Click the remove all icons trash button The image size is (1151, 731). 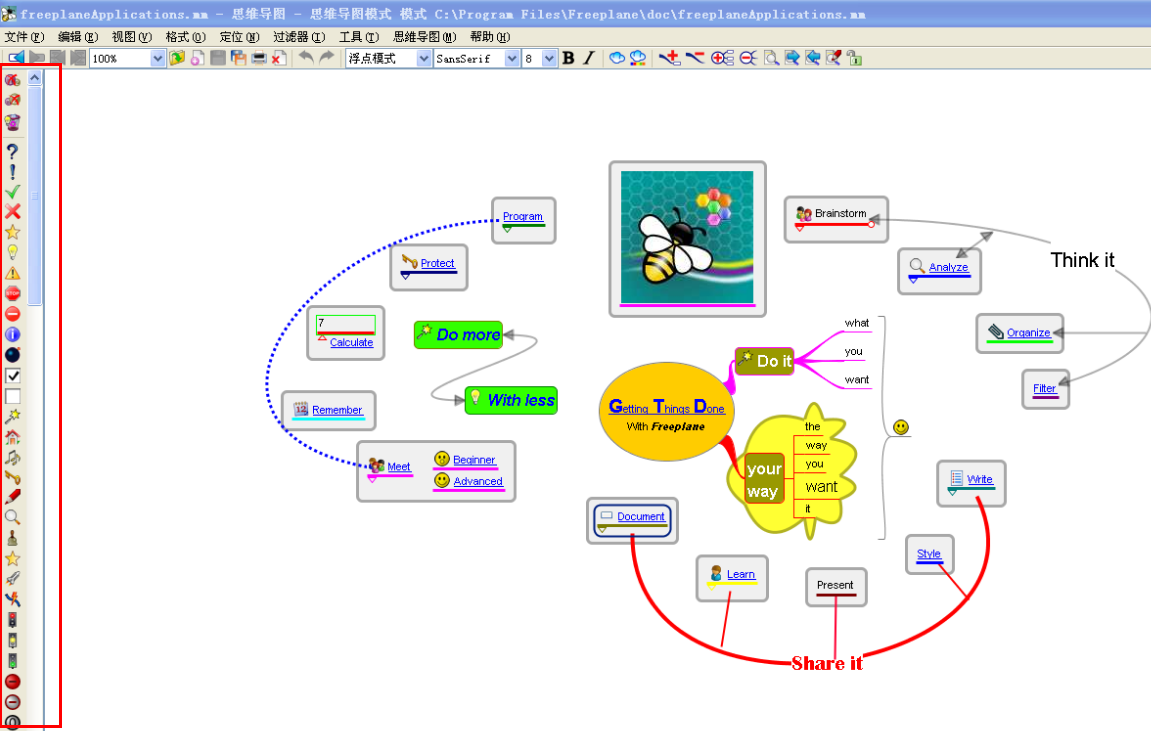point(12,121)
